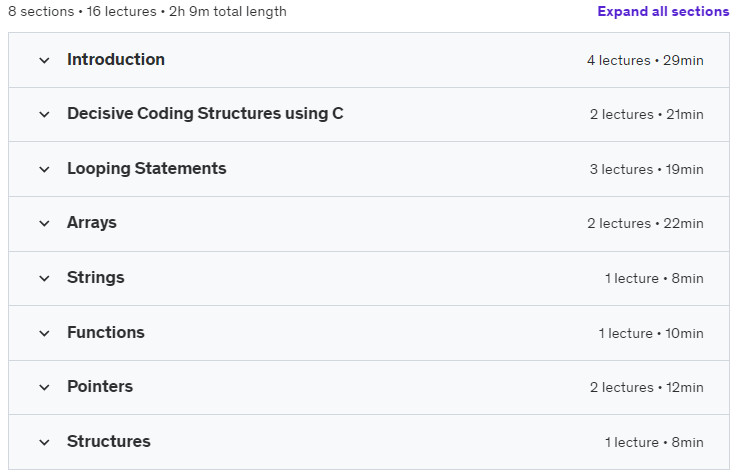742x474 pixels.
Task: Expand the Pointers section chevron
Action: point(44,387)
